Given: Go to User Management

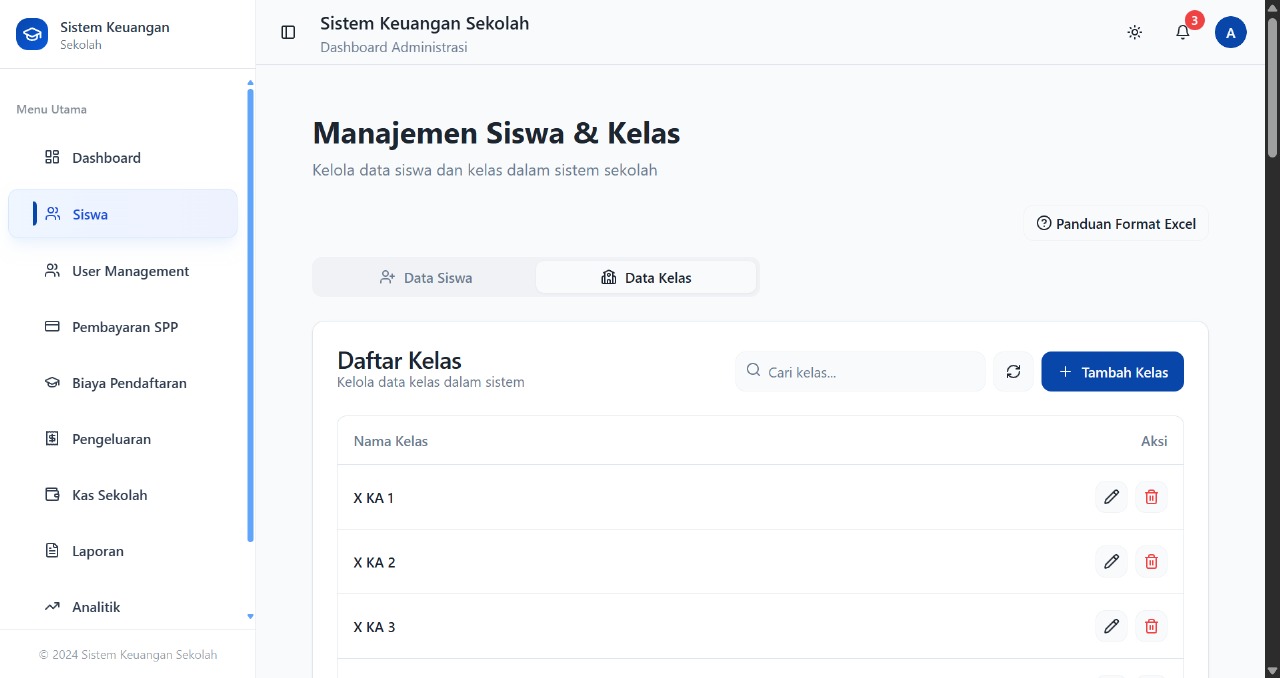Looking at the screenshot, I should (x=123, y=271).
